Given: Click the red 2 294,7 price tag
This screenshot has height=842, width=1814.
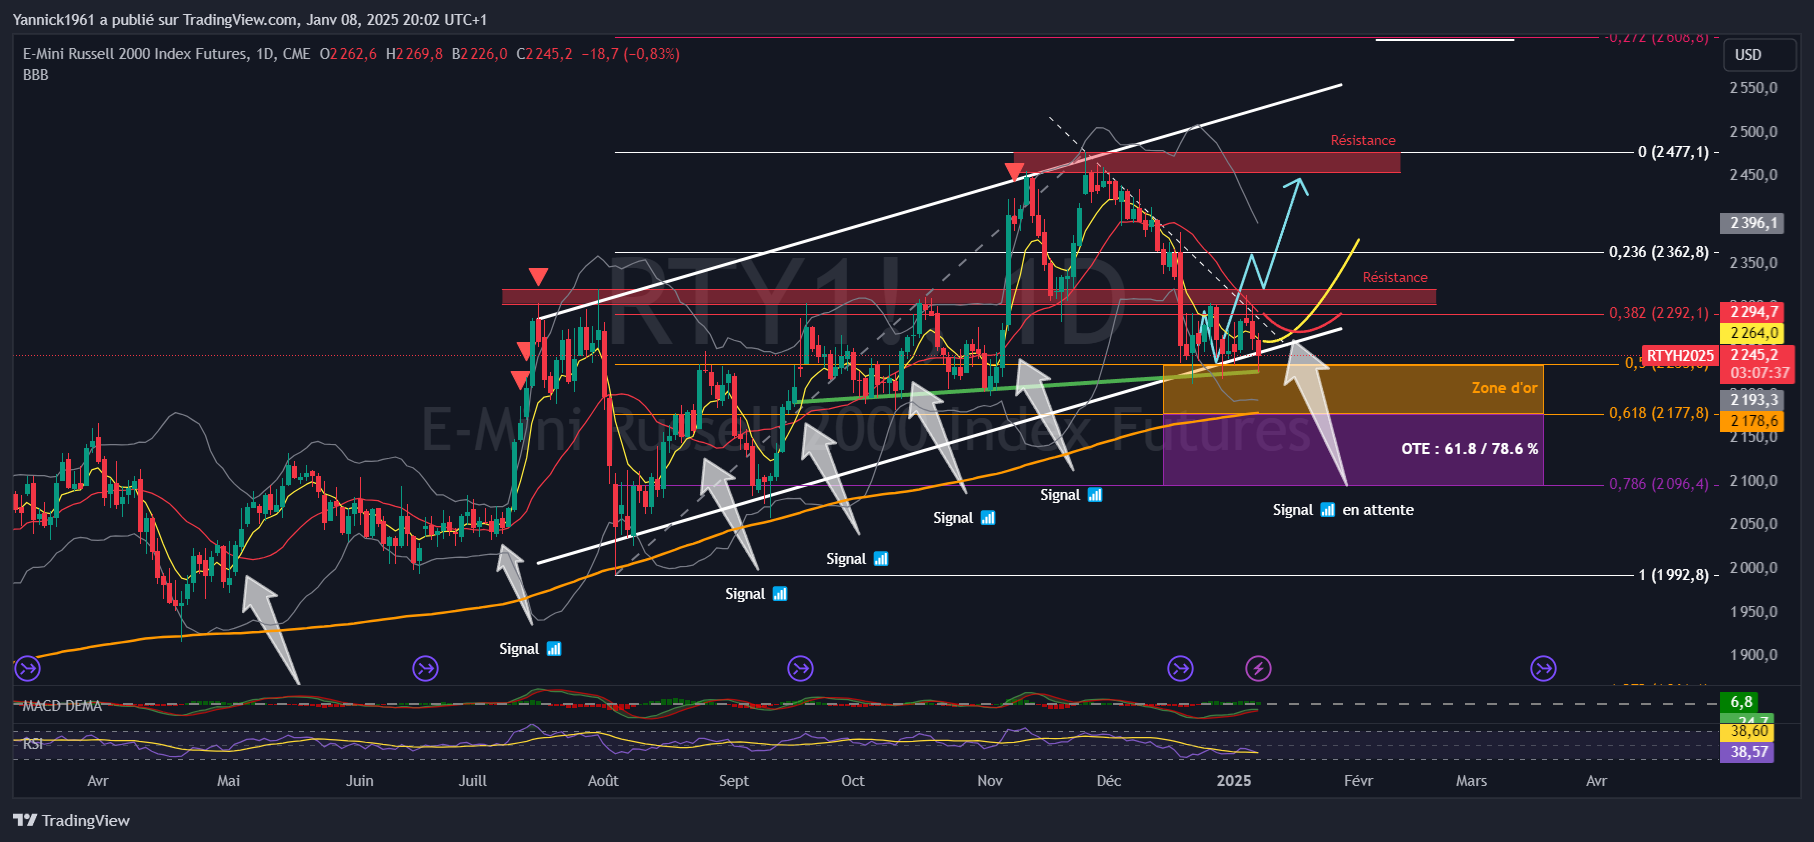Looking at the screenshot, I should click(x=1753, y=312).
